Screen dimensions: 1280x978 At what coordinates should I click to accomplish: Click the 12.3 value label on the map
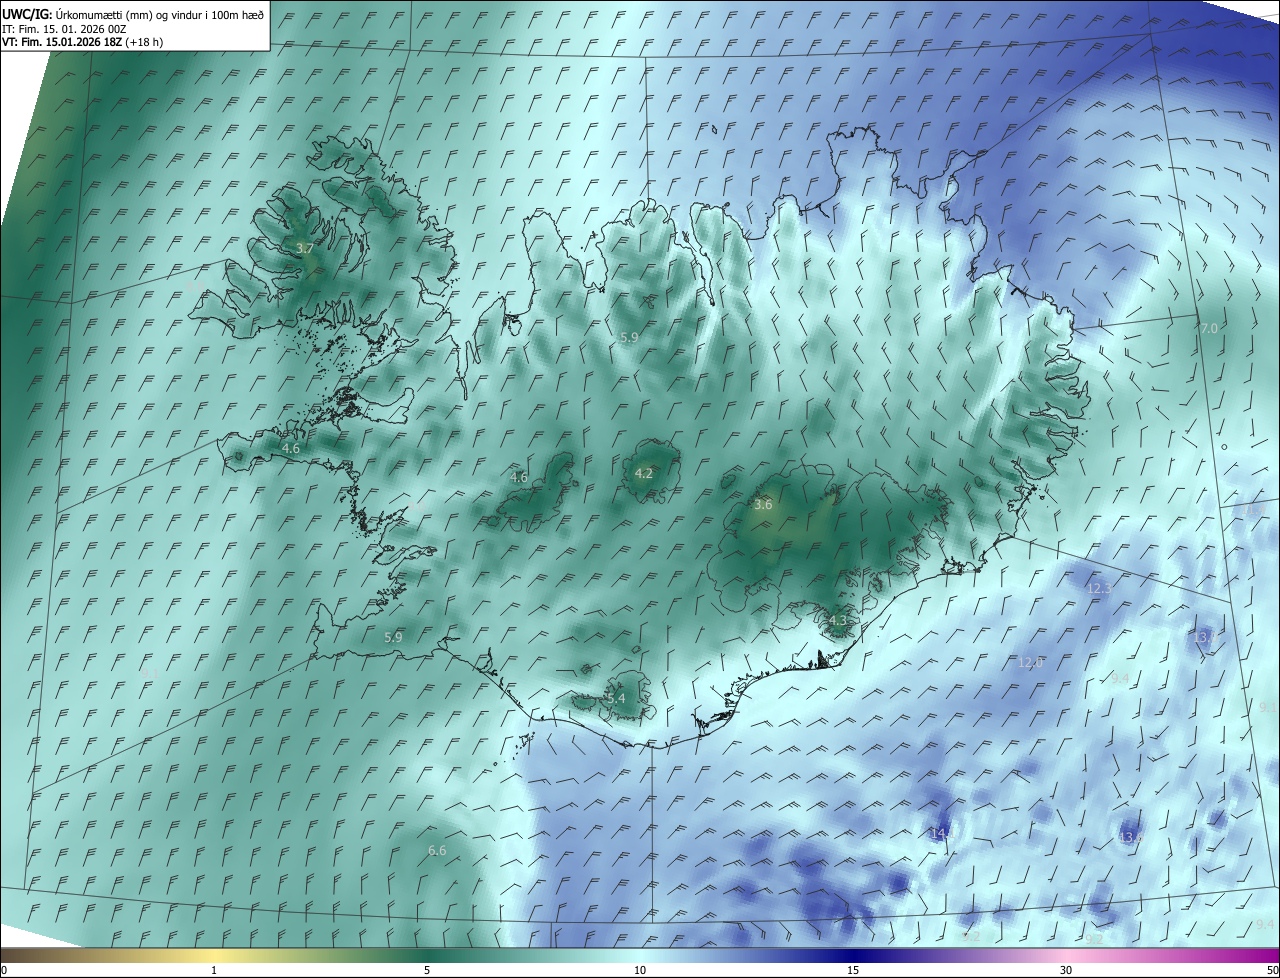[x=1098, y=589]
